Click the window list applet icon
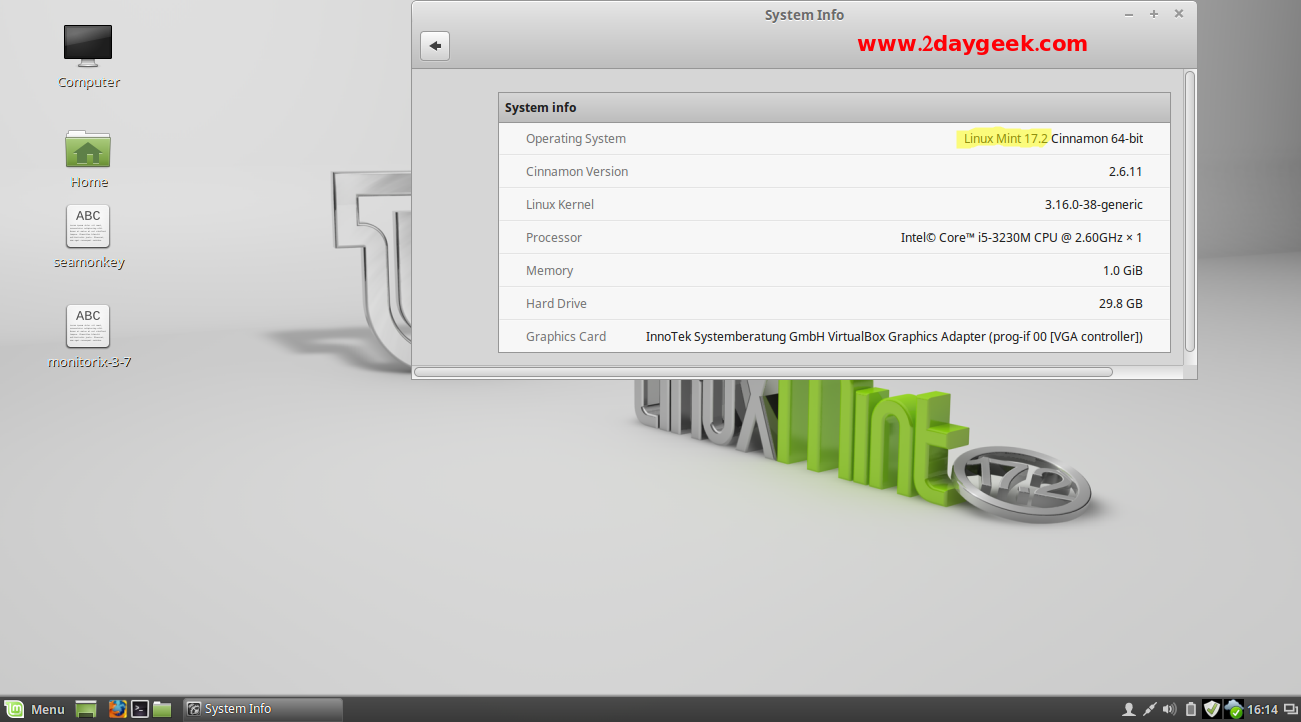This screenshot has width=1301, height=722. 1290,709
